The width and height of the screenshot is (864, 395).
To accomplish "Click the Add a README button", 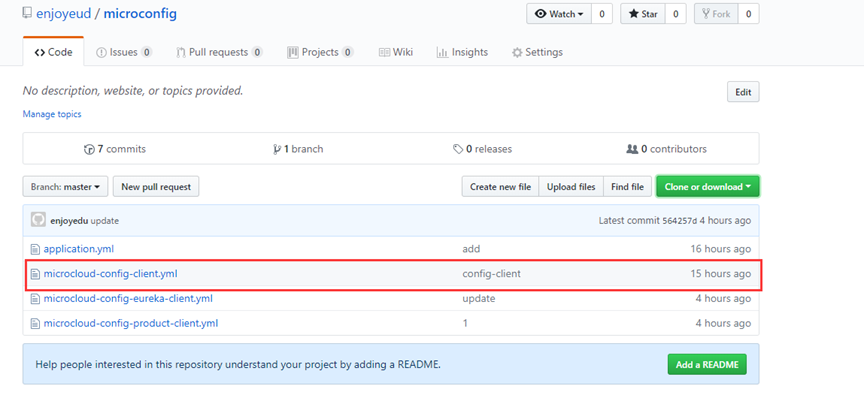I will (707, 364).
